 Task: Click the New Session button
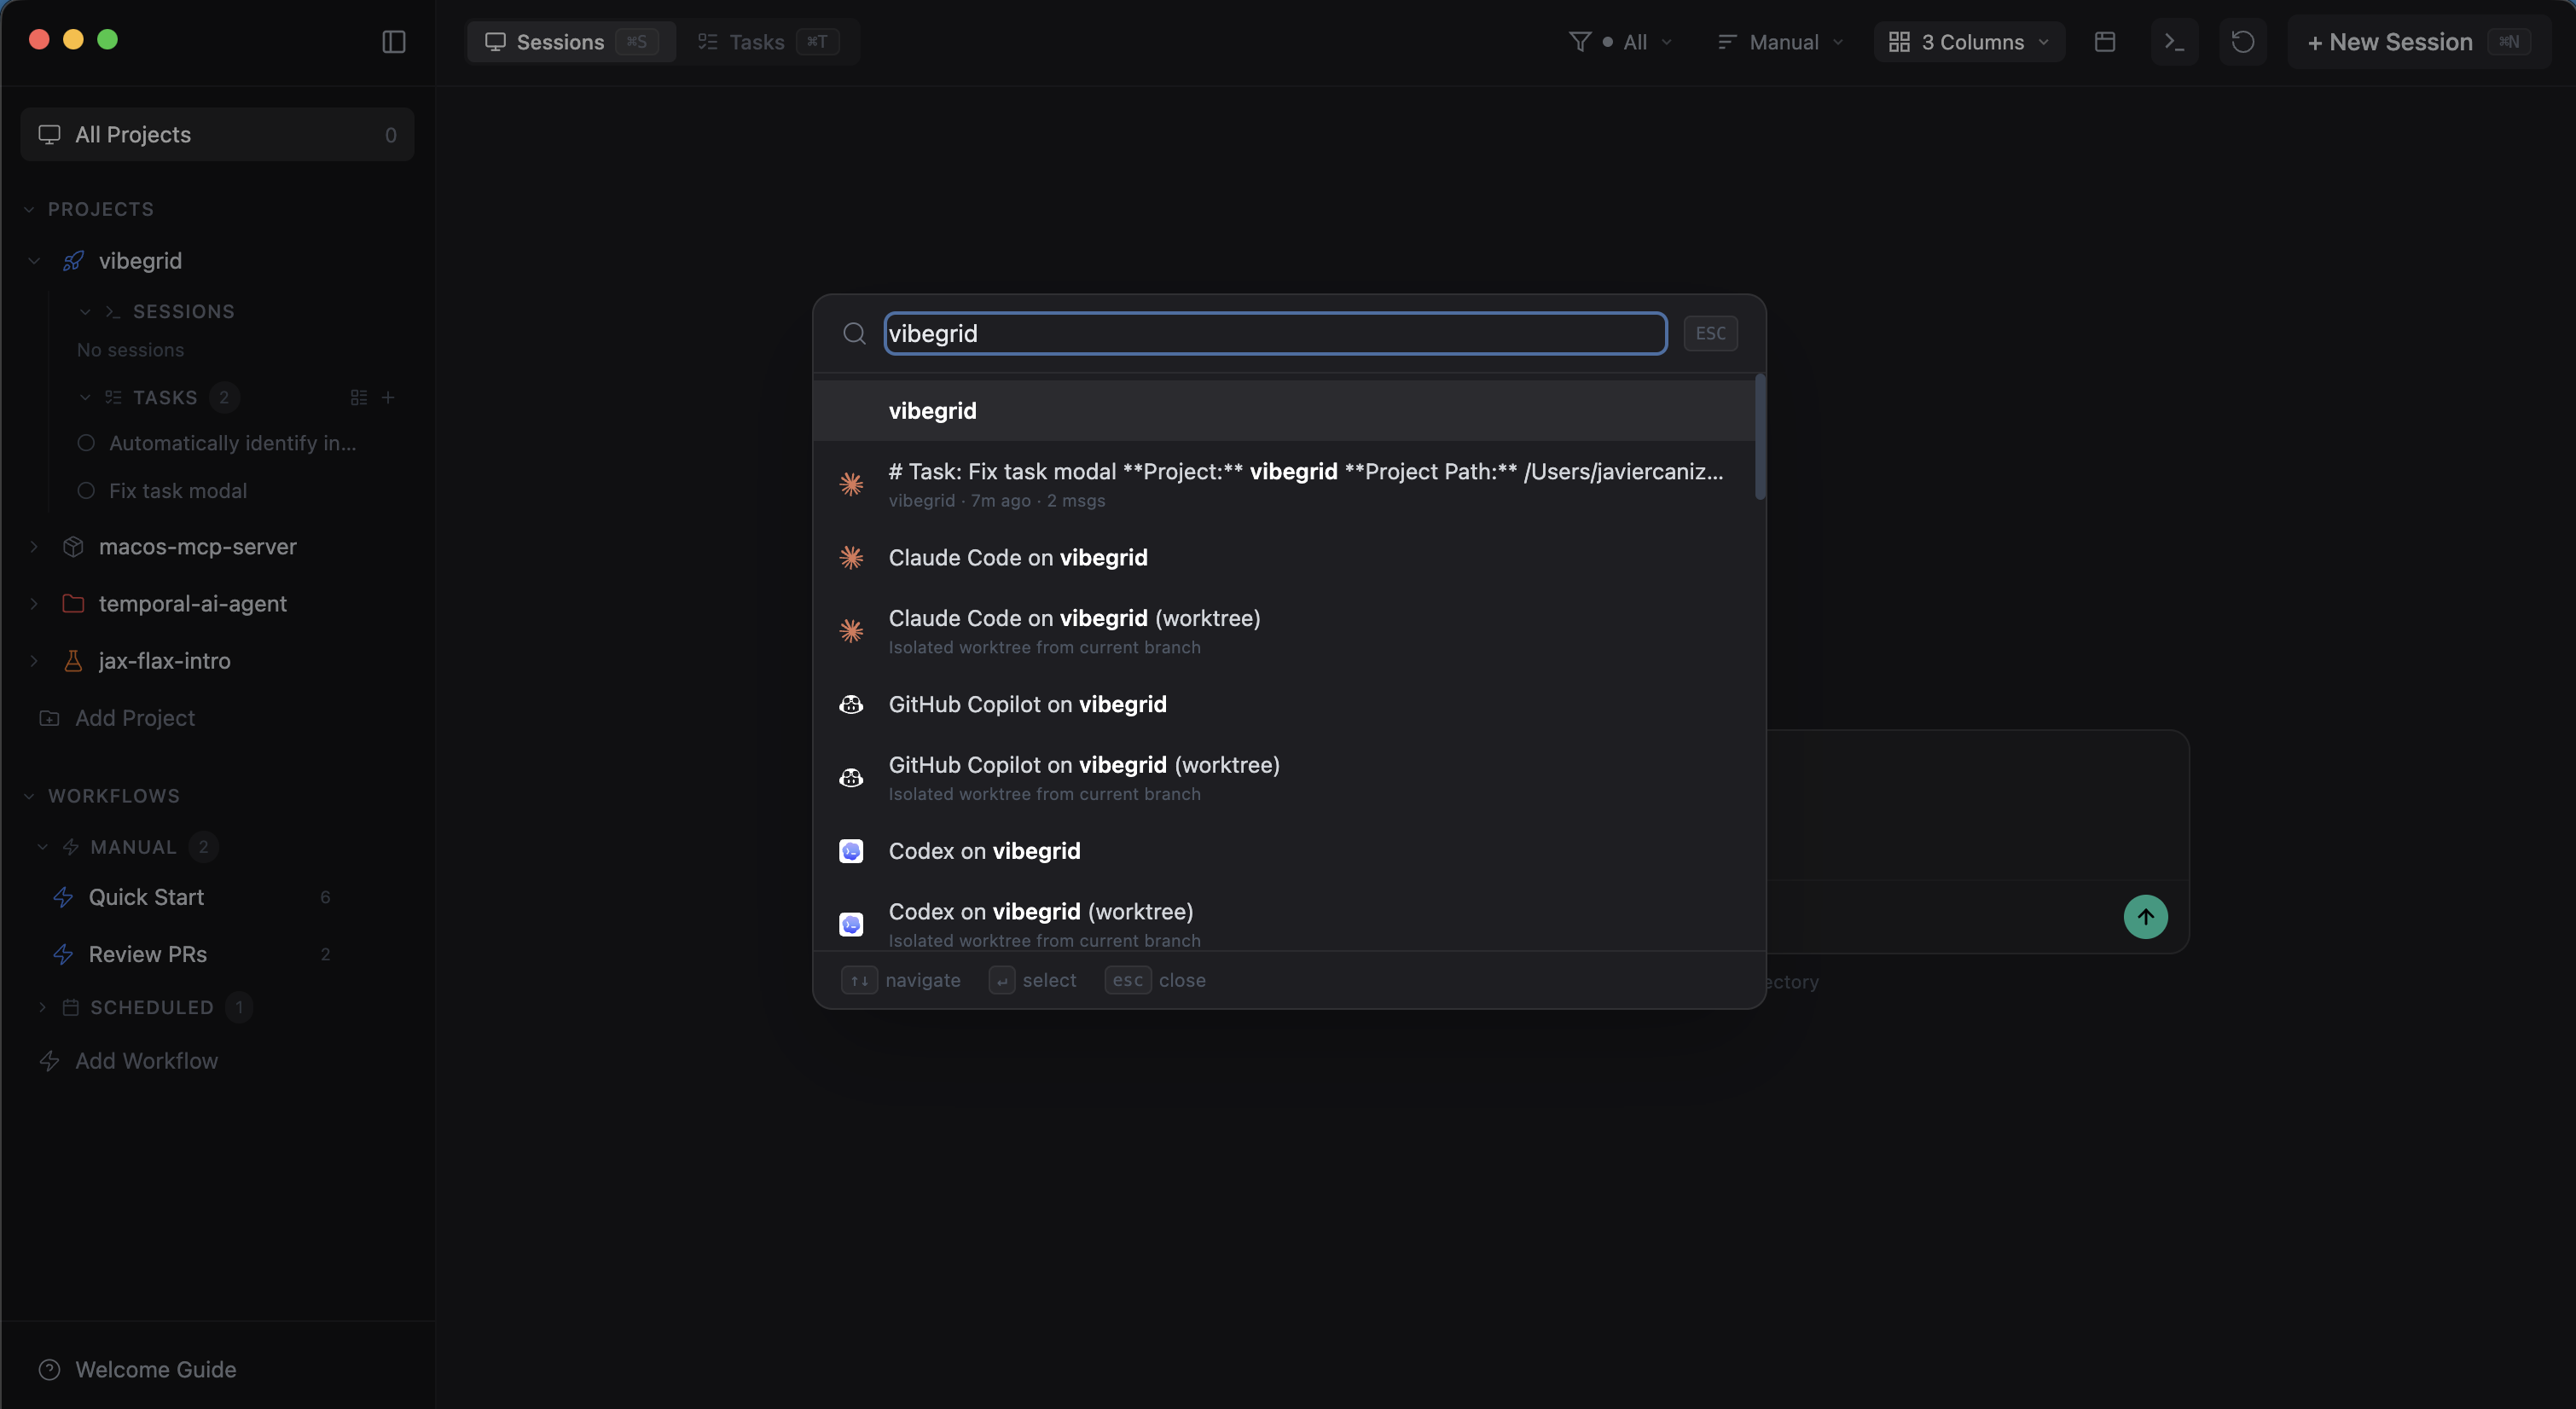coord(2391,41)
